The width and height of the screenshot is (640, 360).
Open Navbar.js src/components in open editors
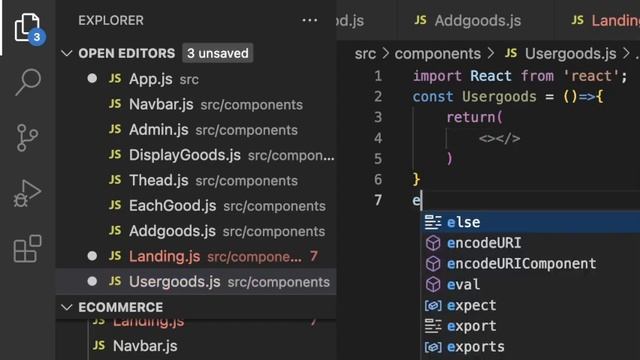pyautogui.click(x=196, y=104)
